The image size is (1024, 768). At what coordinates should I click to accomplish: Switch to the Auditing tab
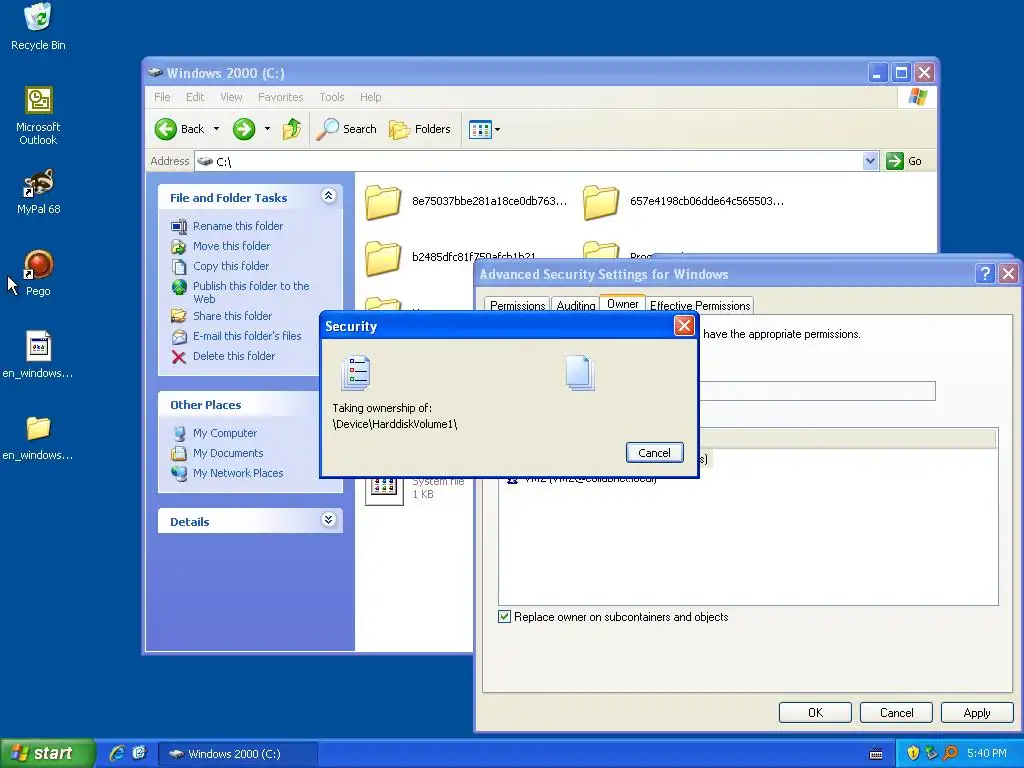click(575, 306)
